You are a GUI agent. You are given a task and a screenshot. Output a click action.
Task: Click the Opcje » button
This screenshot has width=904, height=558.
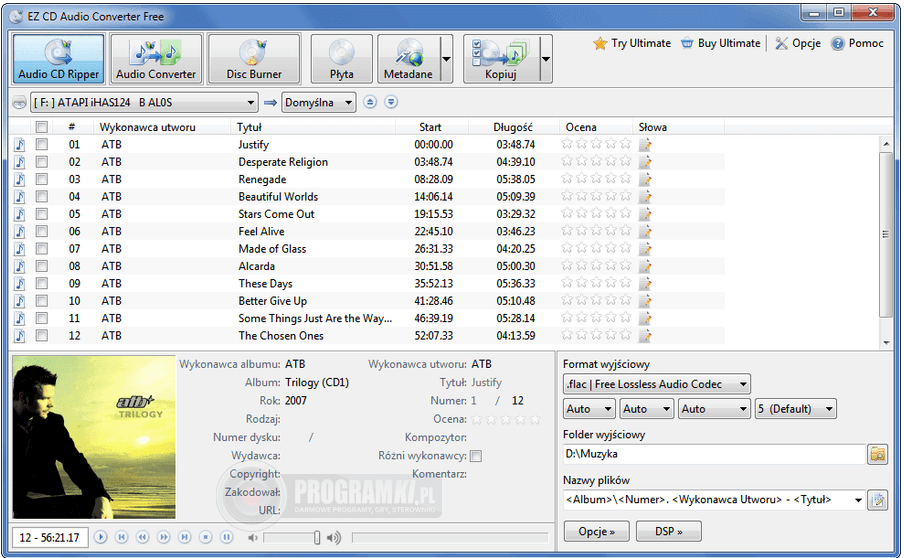click(596, 531)
